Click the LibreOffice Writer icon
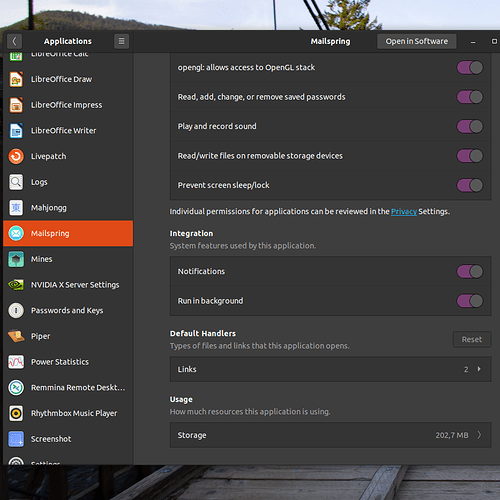Viewport: 500px width, 500px height. tap(16, 131)
